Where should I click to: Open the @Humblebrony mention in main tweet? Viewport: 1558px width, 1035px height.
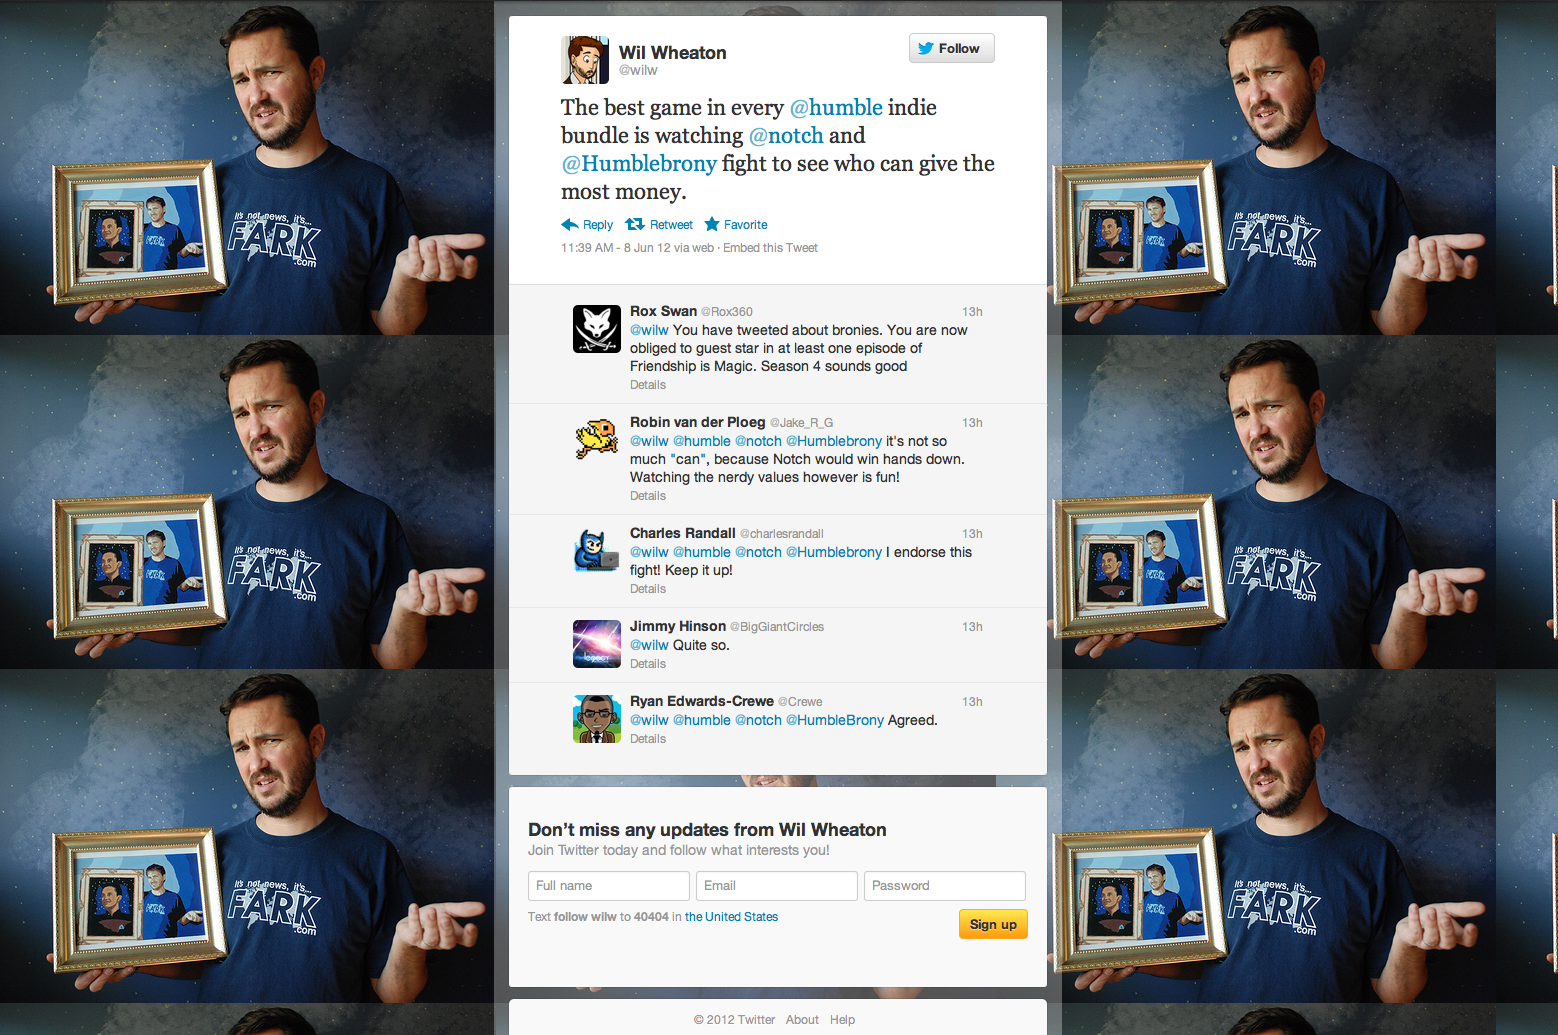click(x=639, y=163)
